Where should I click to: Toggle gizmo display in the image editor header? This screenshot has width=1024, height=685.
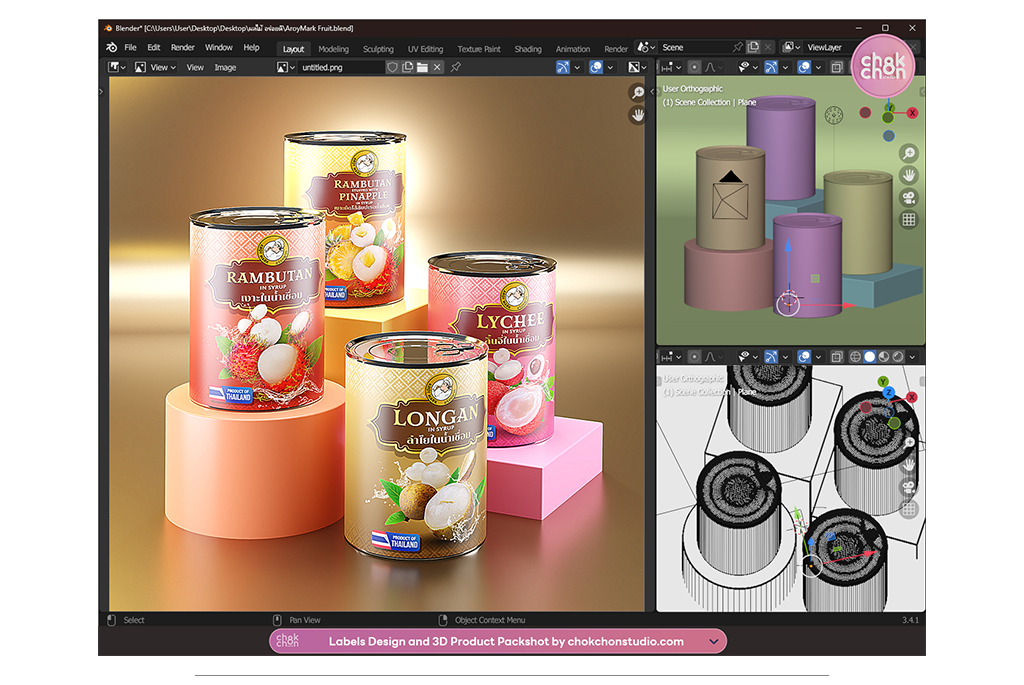563,67
